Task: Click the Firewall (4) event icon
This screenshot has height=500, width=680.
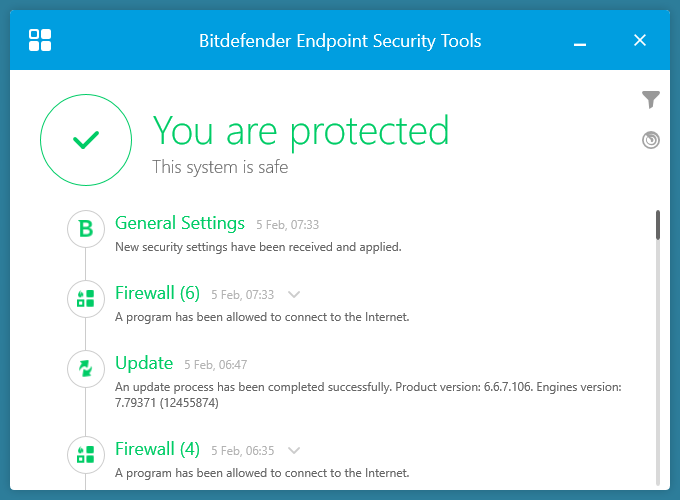Action: point(86,454)
